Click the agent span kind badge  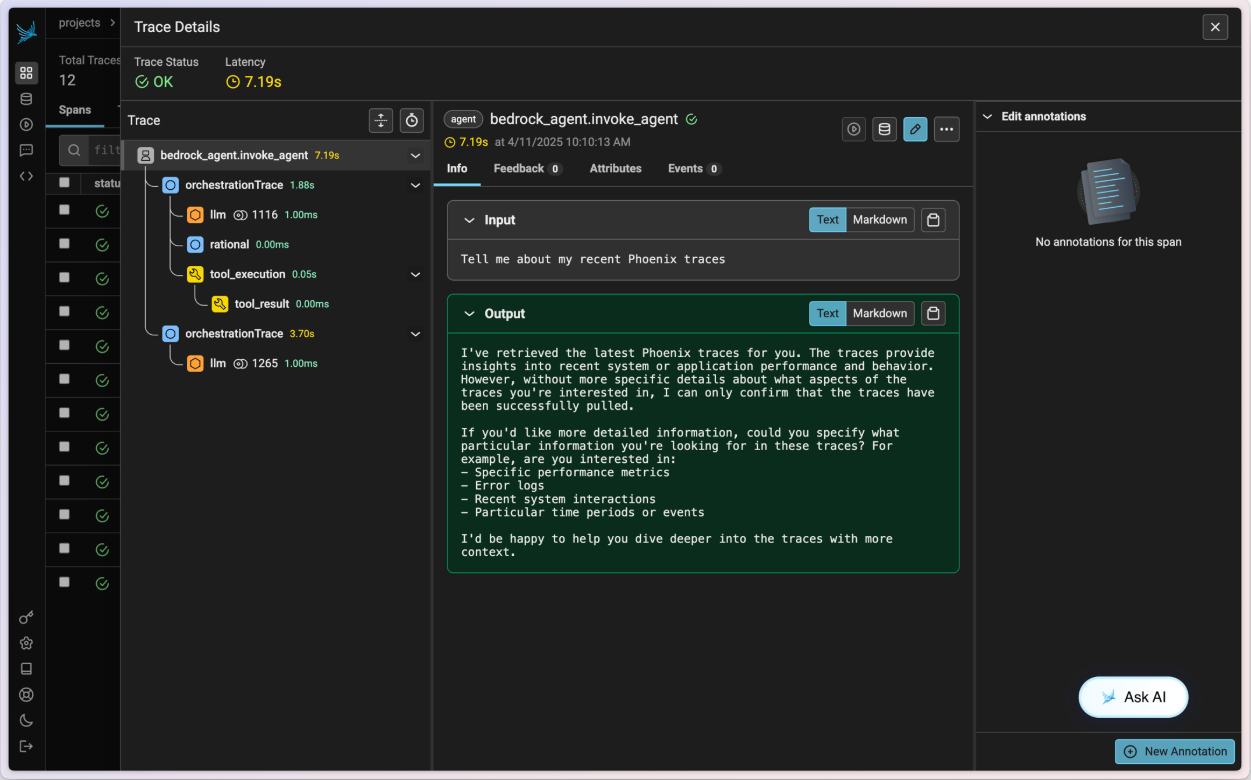tap(464, 119)
